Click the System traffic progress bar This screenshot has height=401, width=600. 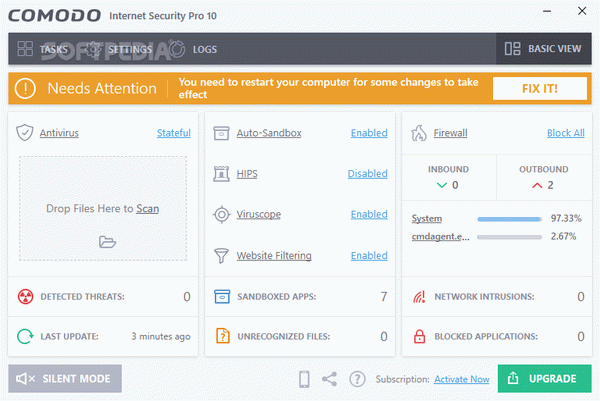[x=510, y=219]
